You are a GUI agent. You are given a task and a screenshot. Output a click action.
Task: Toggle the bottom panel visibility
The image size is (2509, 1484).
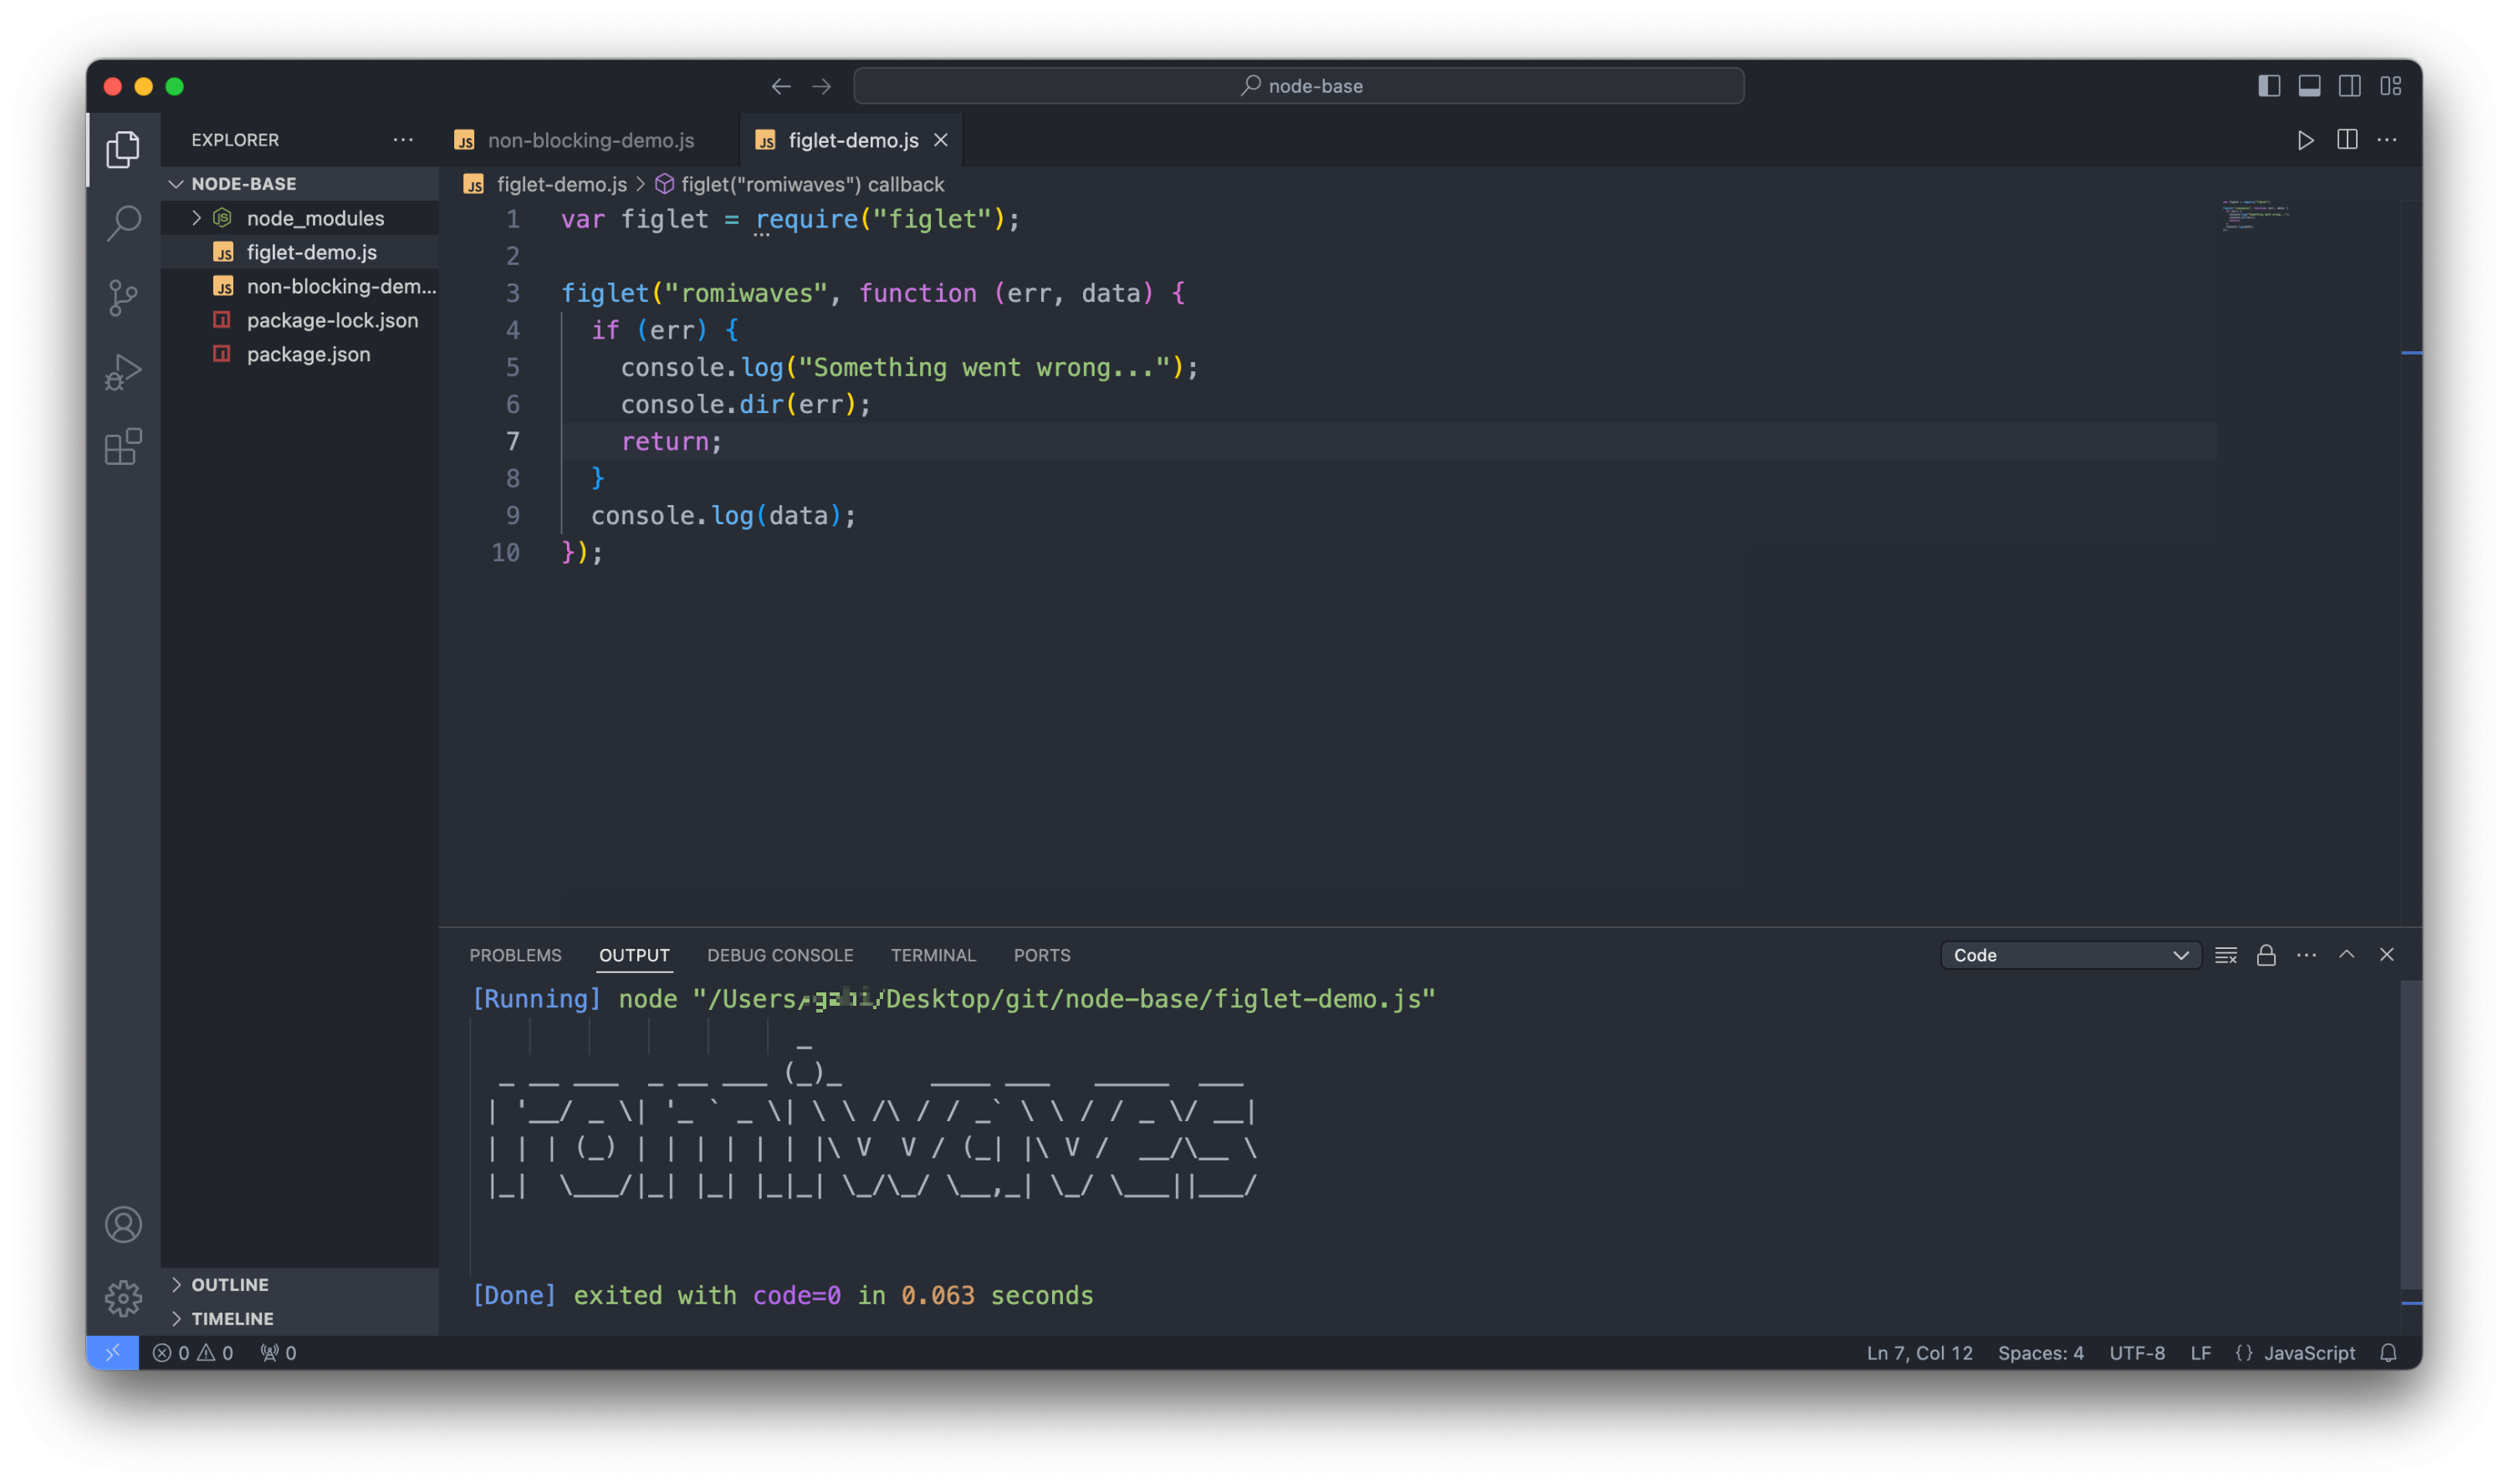pyautogui.click(x=2308, y=86)
